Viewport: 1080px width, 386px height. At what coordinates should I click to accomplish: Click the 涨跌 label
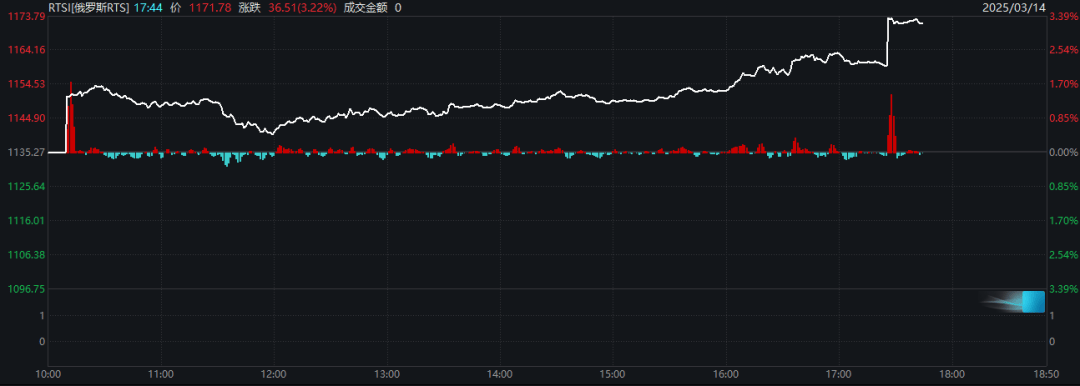point(249,8)
